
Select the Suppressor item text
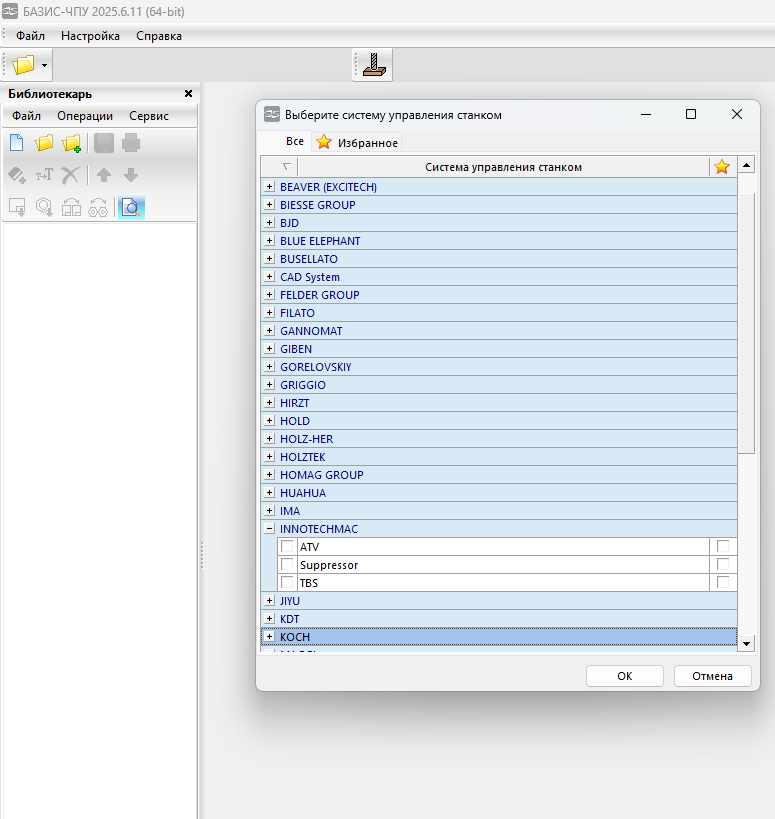pos(329,565)
